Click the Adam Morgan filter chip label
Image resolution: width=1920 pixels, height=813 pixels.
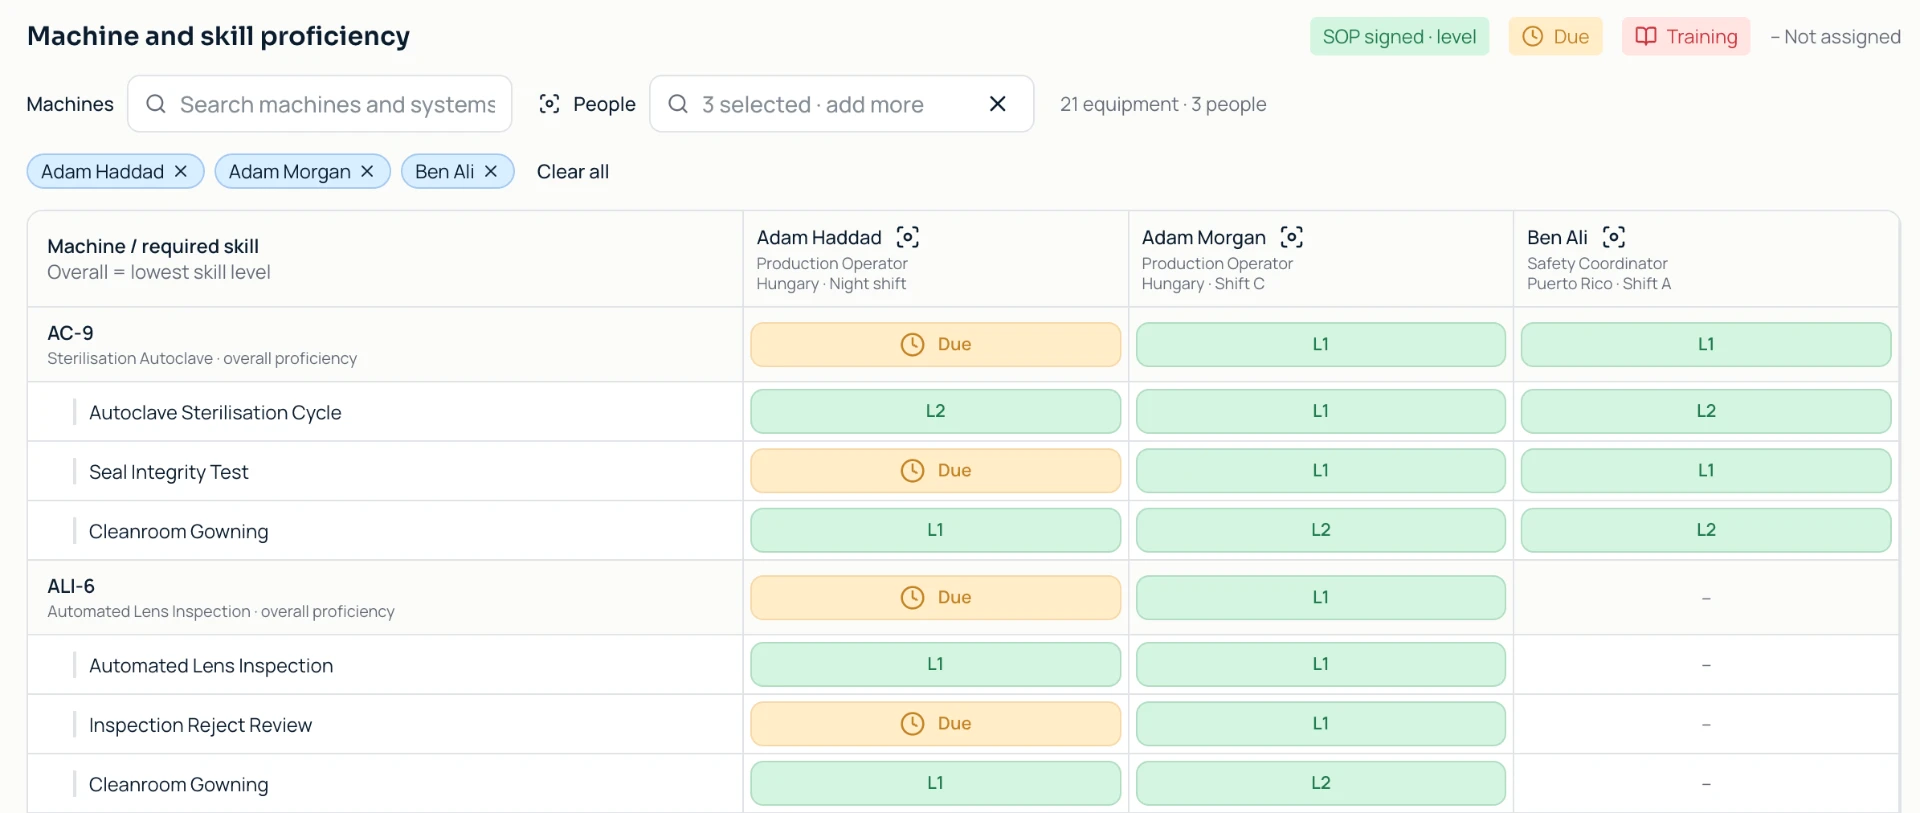pos(289,172)
